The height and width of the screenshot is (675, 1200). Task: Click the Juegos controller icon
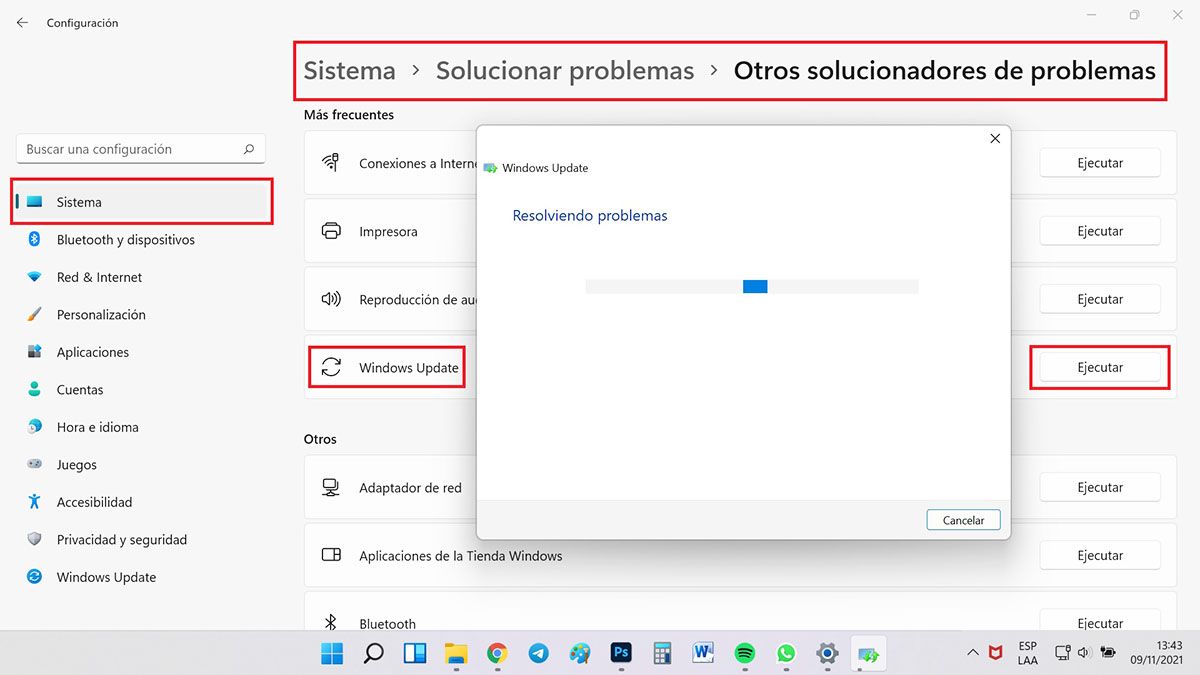pyautogui.click(x=35, y=465)
